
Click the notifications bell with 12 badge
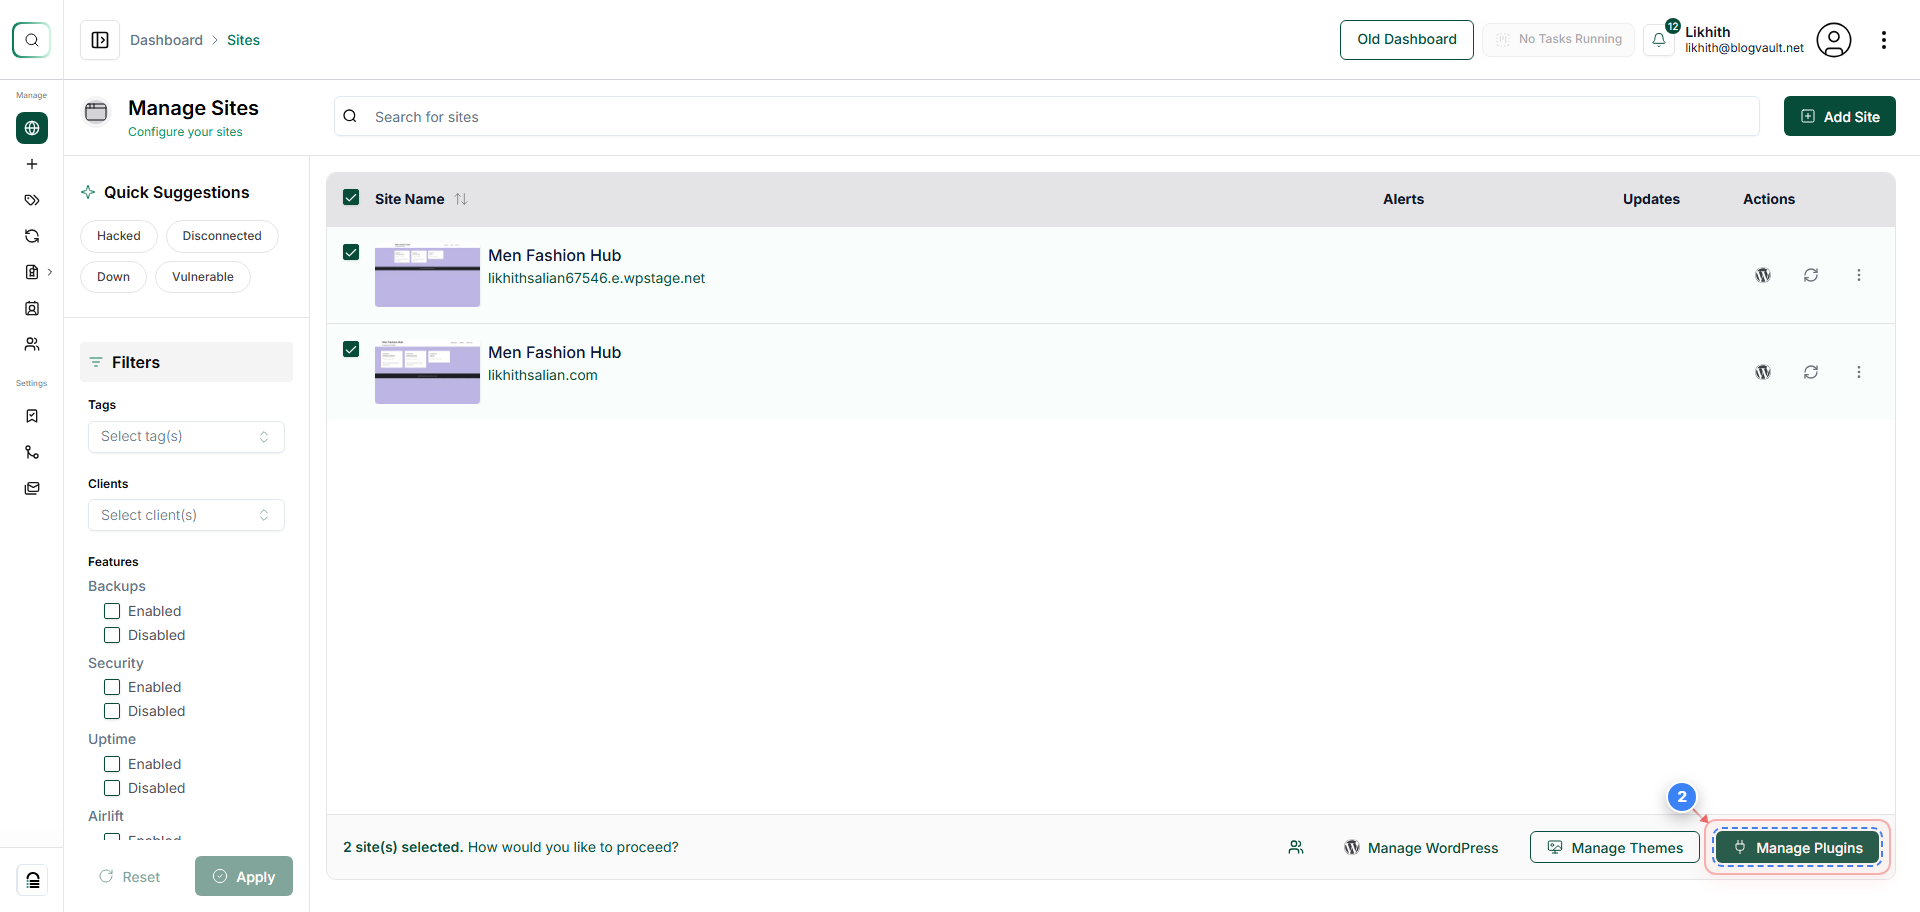tap(1660, 40)
